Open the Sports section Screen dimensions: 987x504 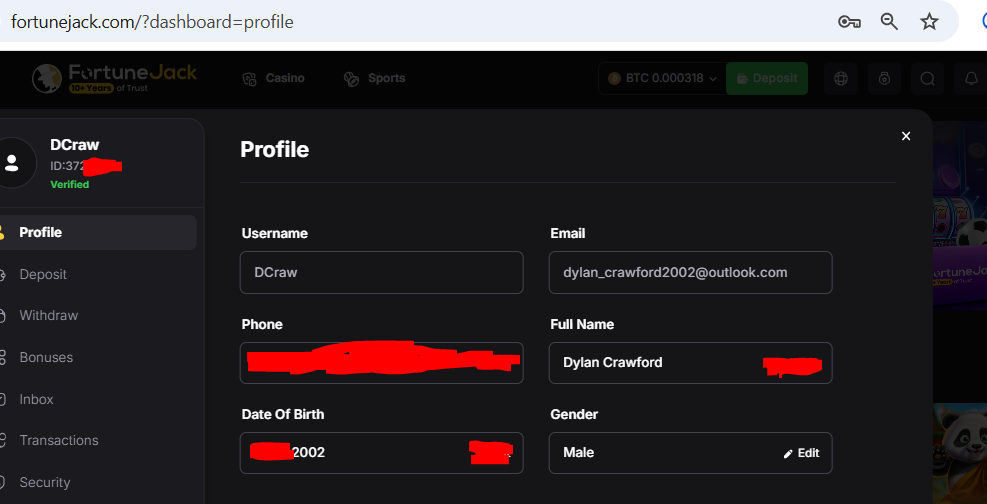(375, 78)
